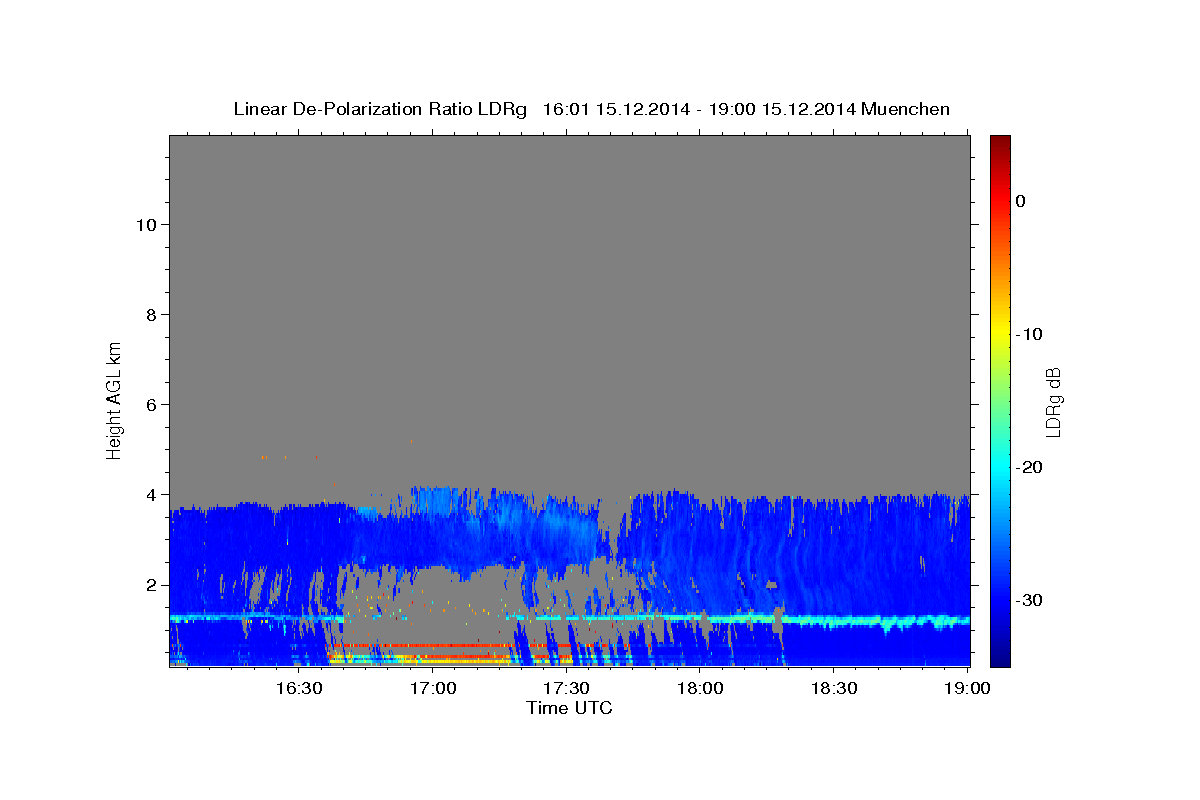
Task: Select the 18:30 time tick label
Action: coord(834,688)
